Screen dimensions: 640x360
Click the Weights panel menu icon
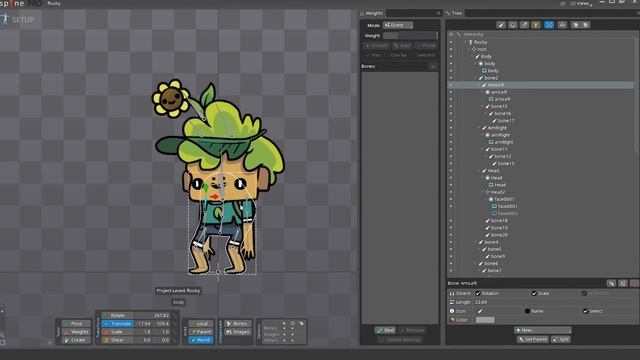click(x=438, y=13)
